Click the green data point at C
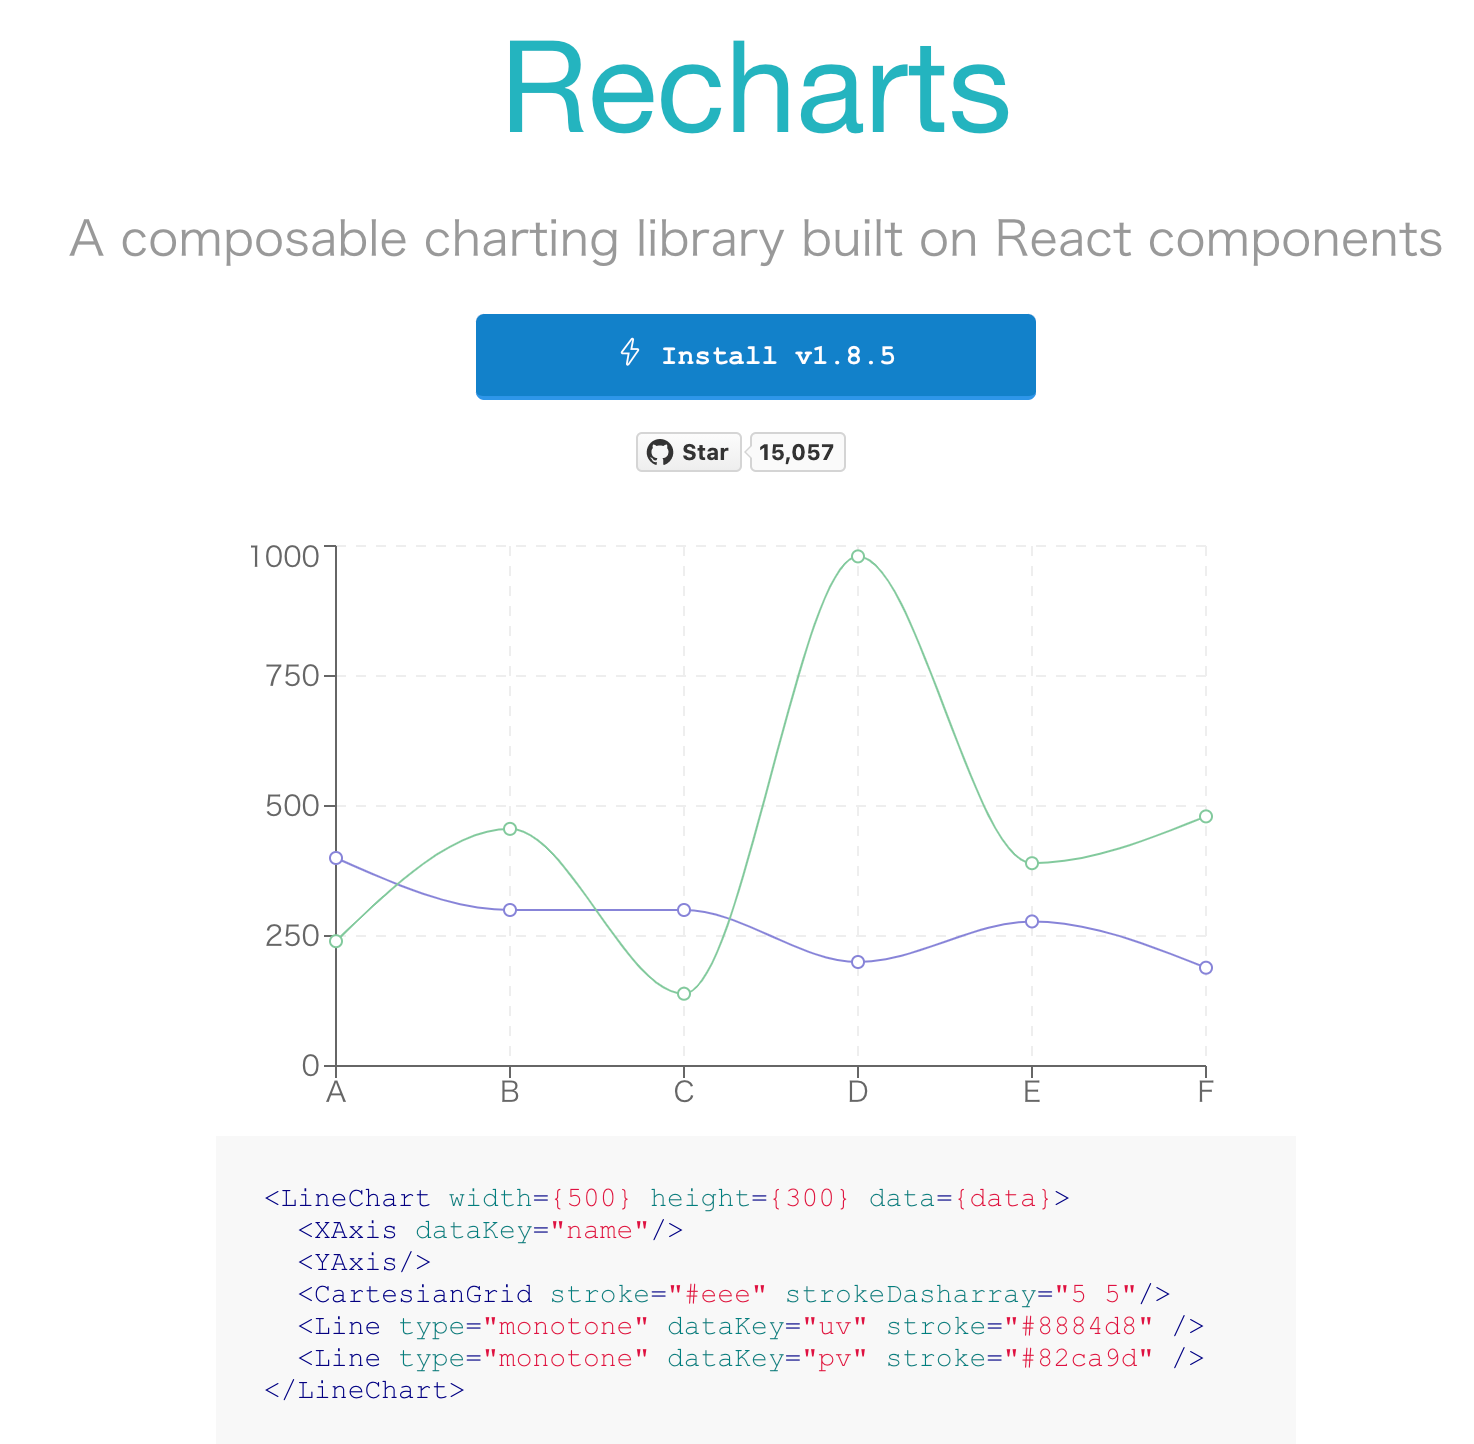Screen dimensions: 1474x1444 683,993
